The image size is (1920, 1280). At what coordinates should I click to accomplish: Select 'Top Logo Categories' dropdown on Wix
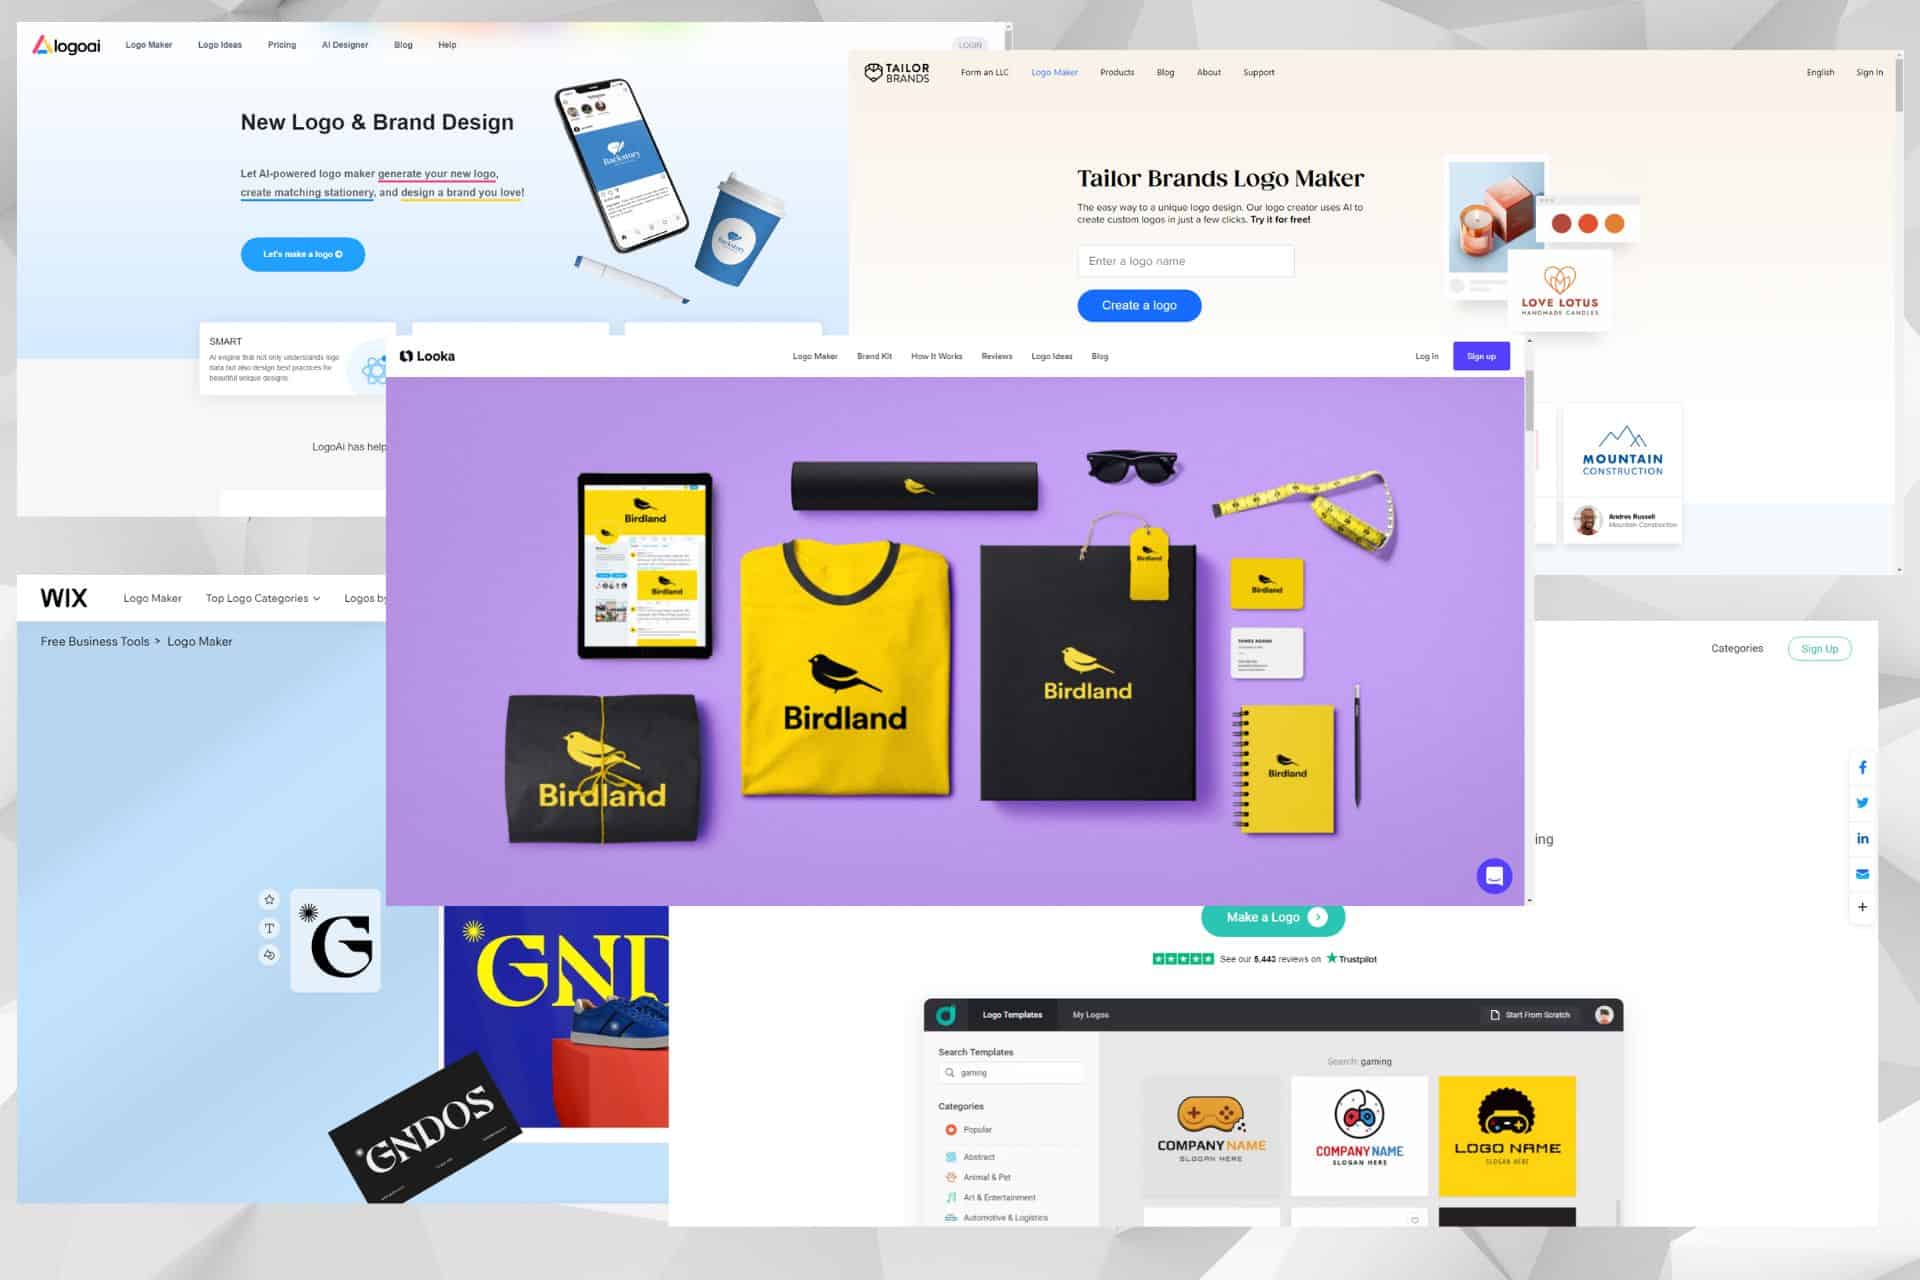[x=261, y=599]
